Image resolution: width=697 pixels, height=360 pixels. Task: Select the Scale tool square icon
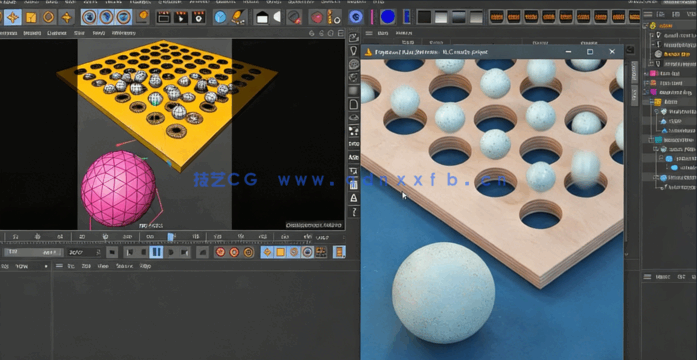31,17
